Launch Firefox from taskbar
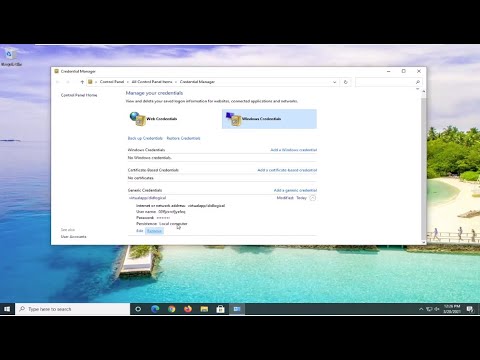The height and width of the screenshot is (360, 480). (x=188, y=309)
